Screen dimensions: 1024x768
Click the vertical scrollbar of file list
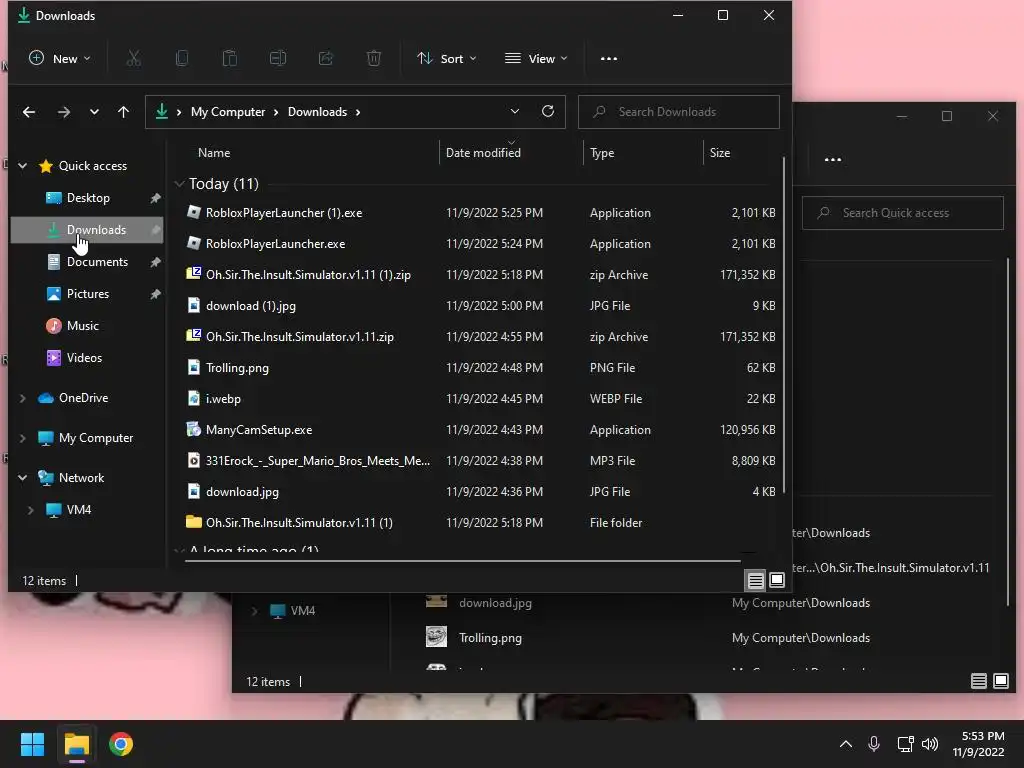coord(783,325)
